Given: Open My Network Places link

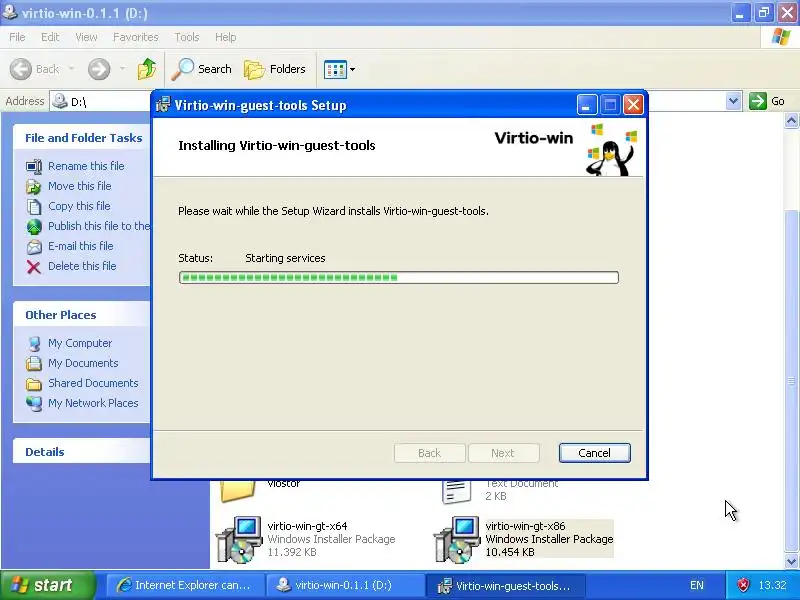Looking at the screenshot, I should [93, 403].
